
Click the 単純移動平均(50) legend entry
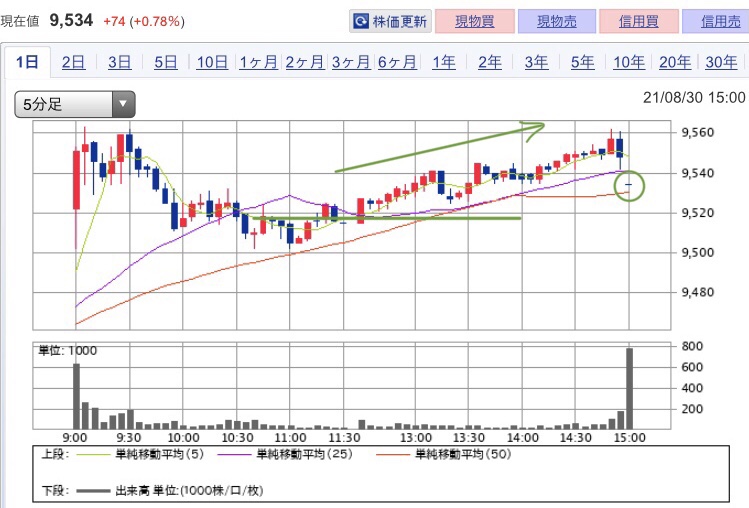click(443, 454)
